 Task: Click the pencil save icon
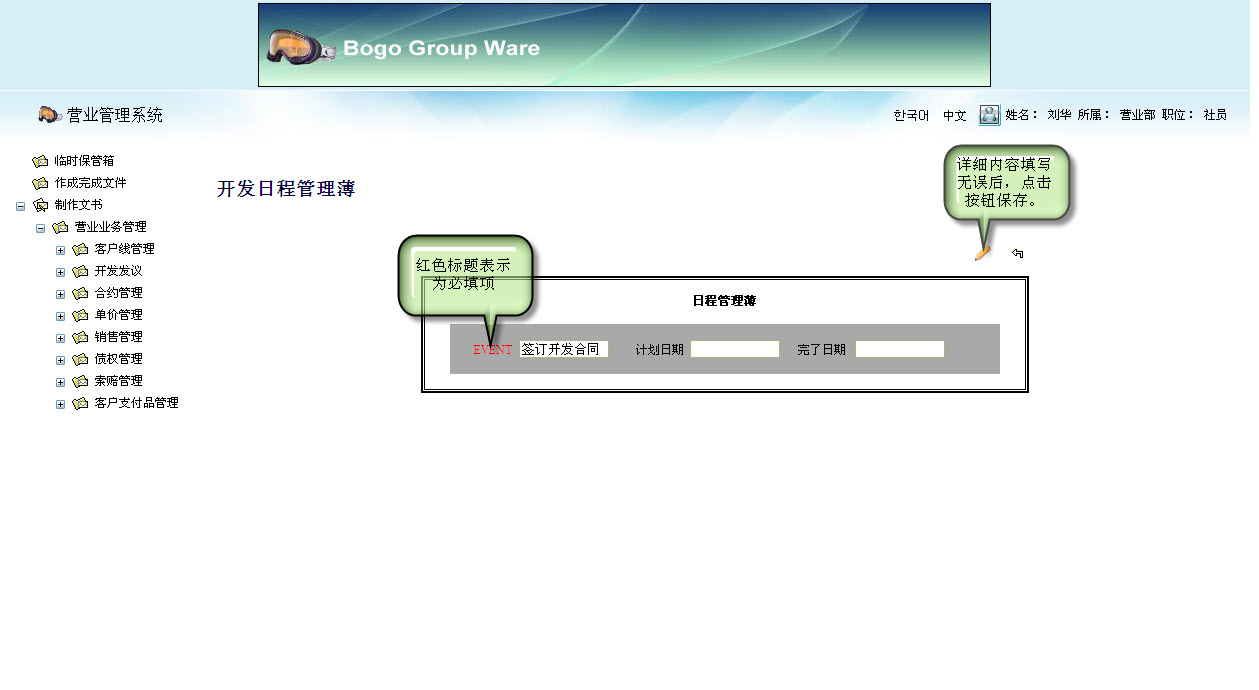pos(983,253)
